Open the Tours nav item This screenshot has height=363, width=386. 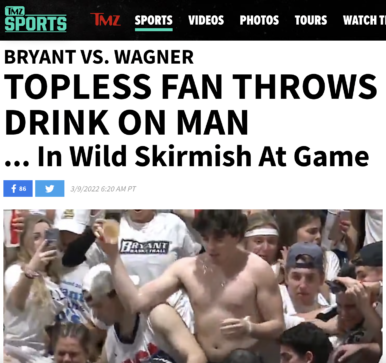tap(311, 20)
